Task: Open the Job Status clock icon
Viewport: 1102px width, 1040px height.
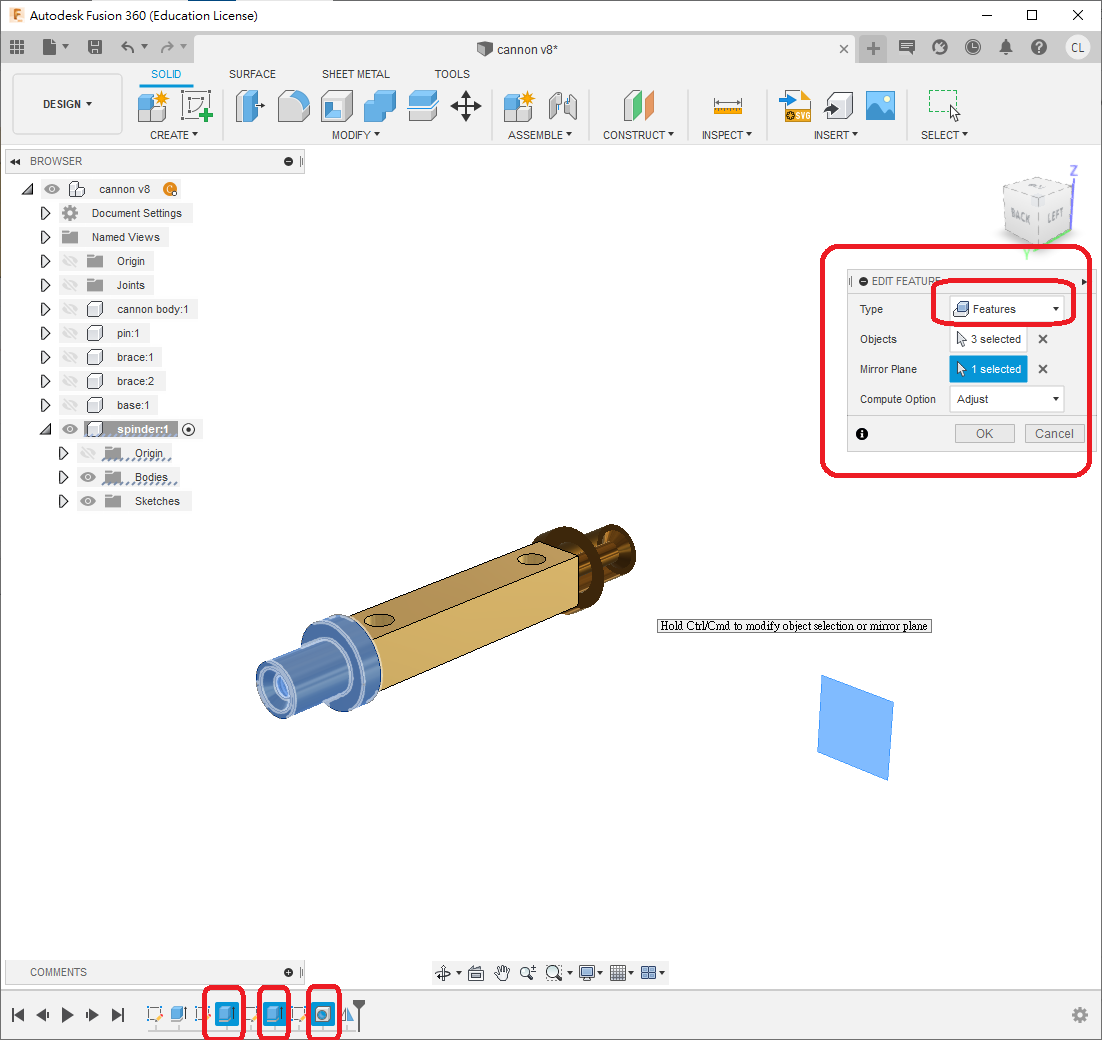Action: [972, 47]
